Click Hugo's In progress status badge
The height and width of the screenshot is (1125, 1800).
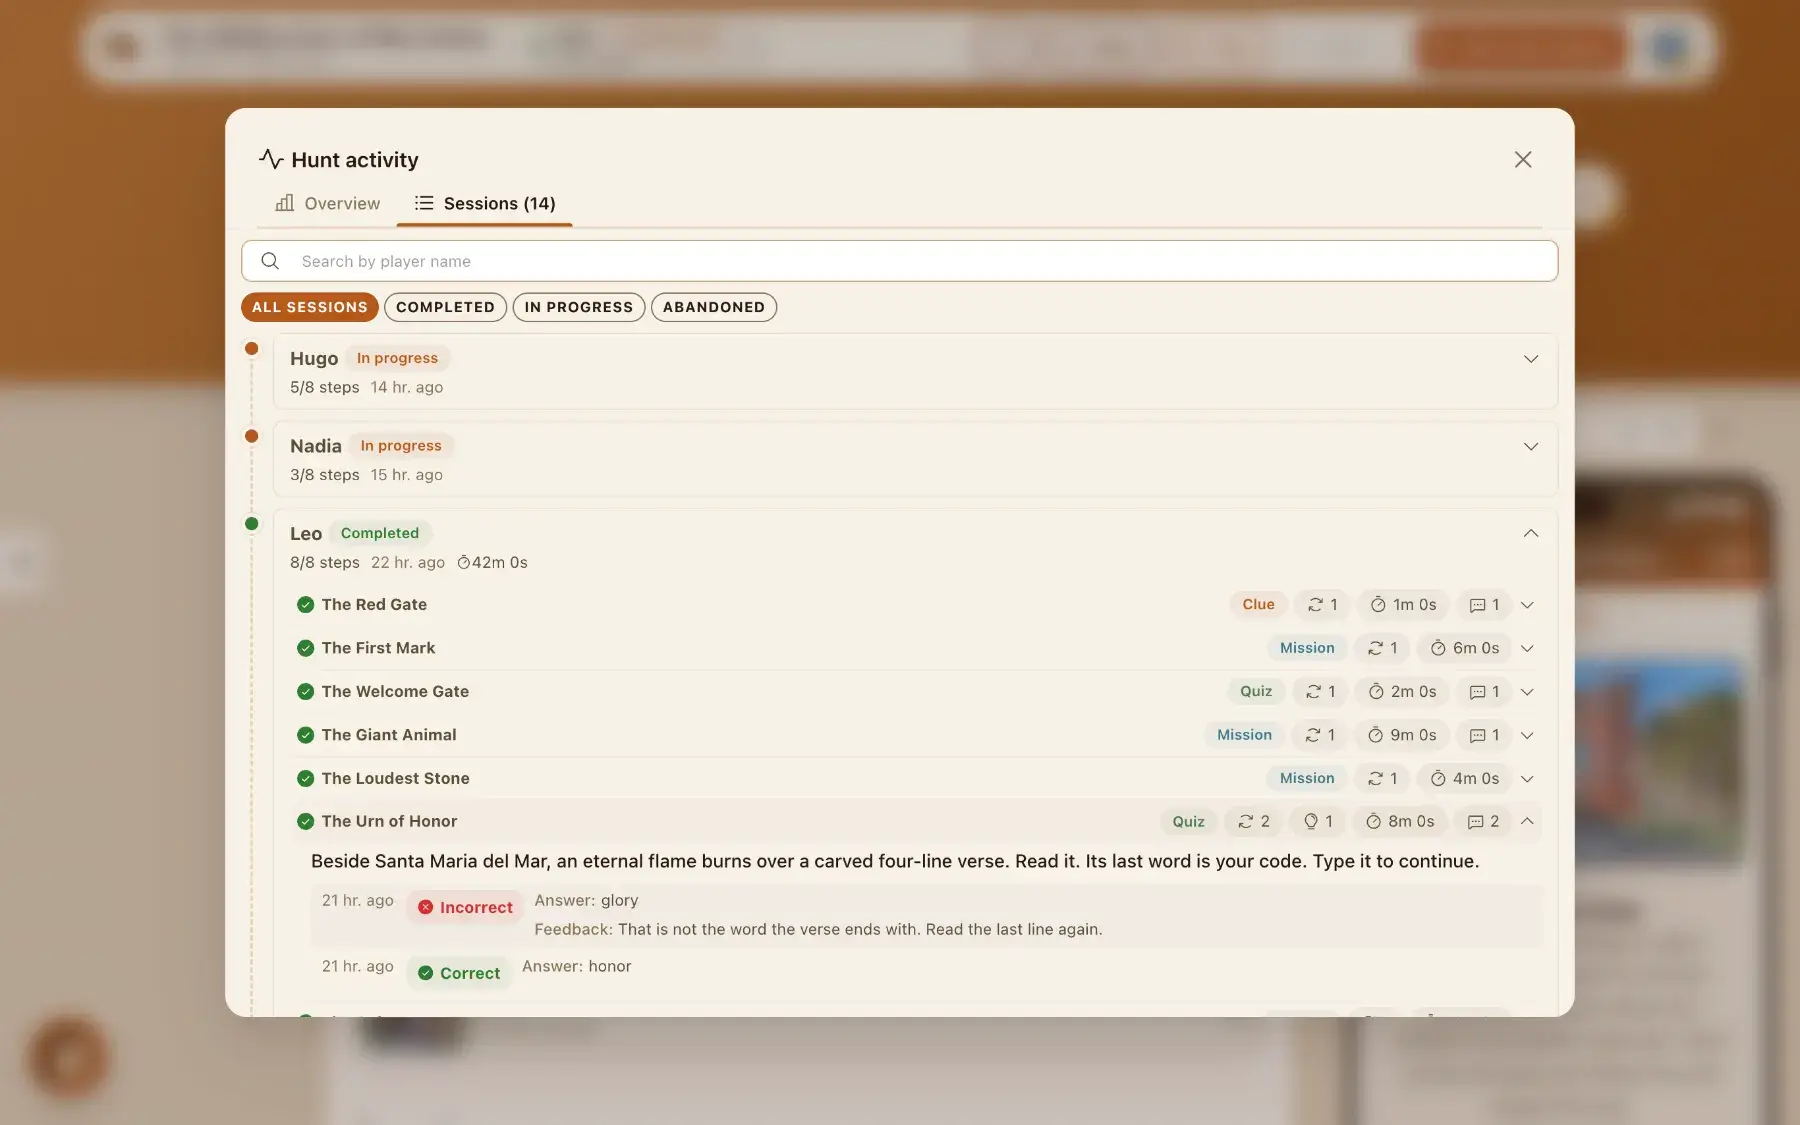pos(397,358)
